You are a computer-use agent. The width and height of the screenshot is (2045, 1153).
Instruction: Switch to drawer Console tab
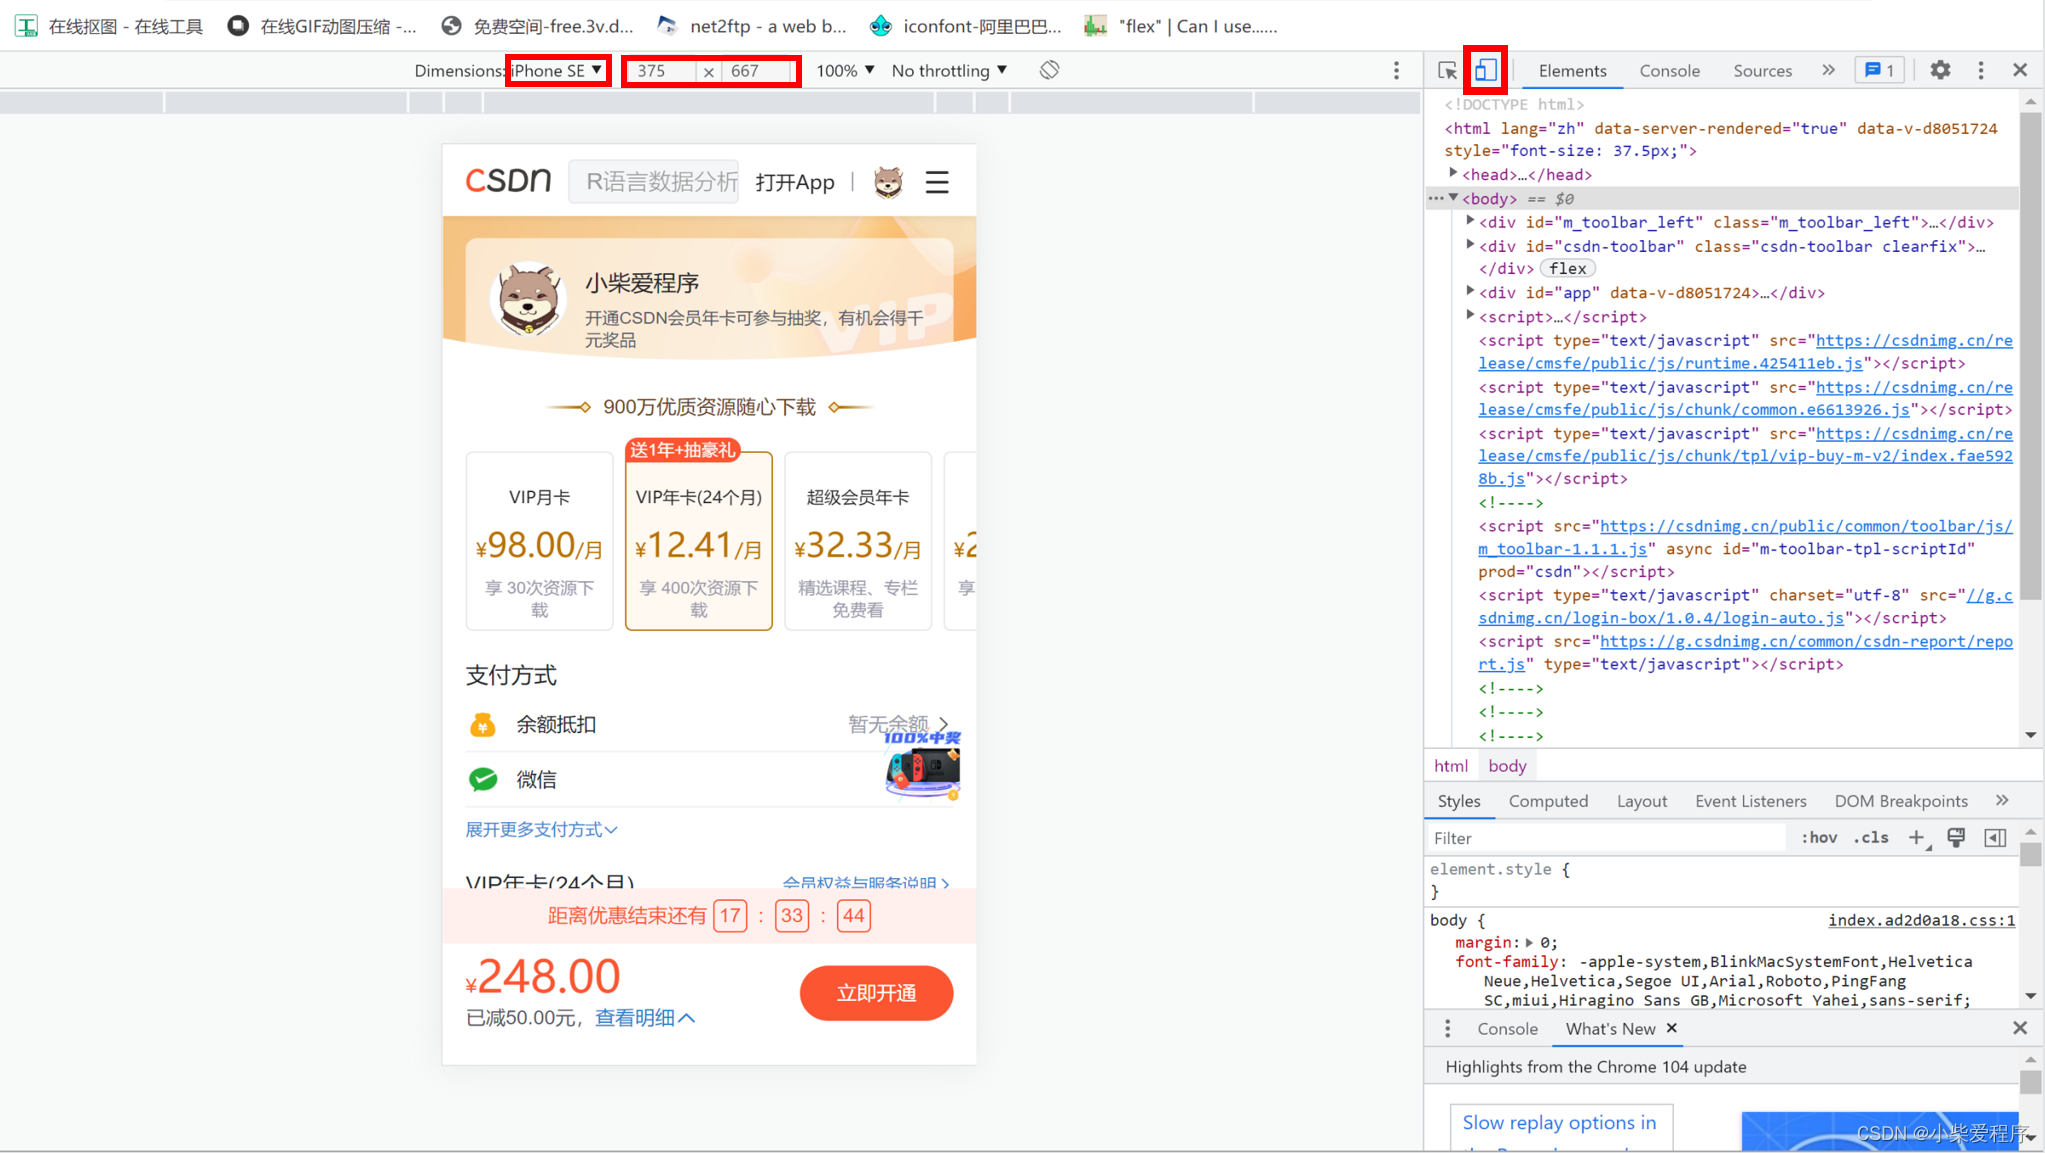click(1507, 1028)
